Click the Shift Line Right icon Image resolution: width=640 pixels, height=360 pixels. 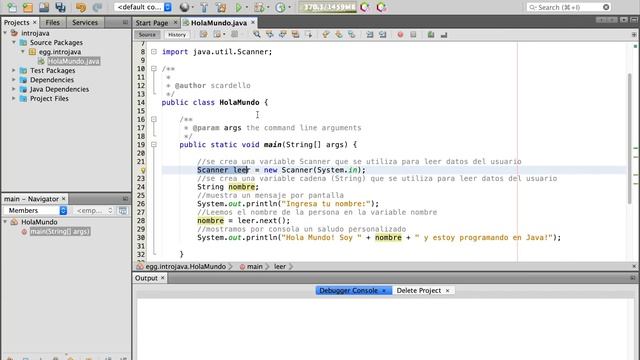382,35
